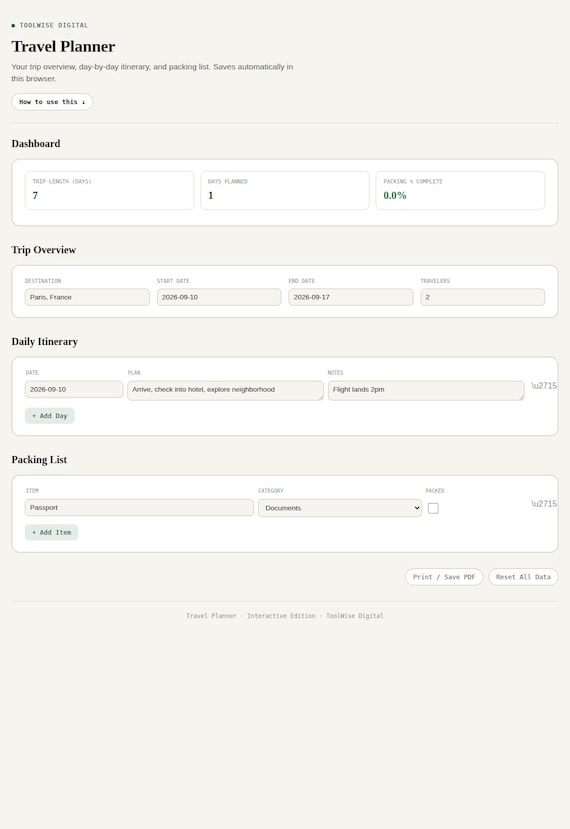This screenshot has height=829, width=570.
Task: Select the Packing complete value 0.0%
Action: (395, 196)
